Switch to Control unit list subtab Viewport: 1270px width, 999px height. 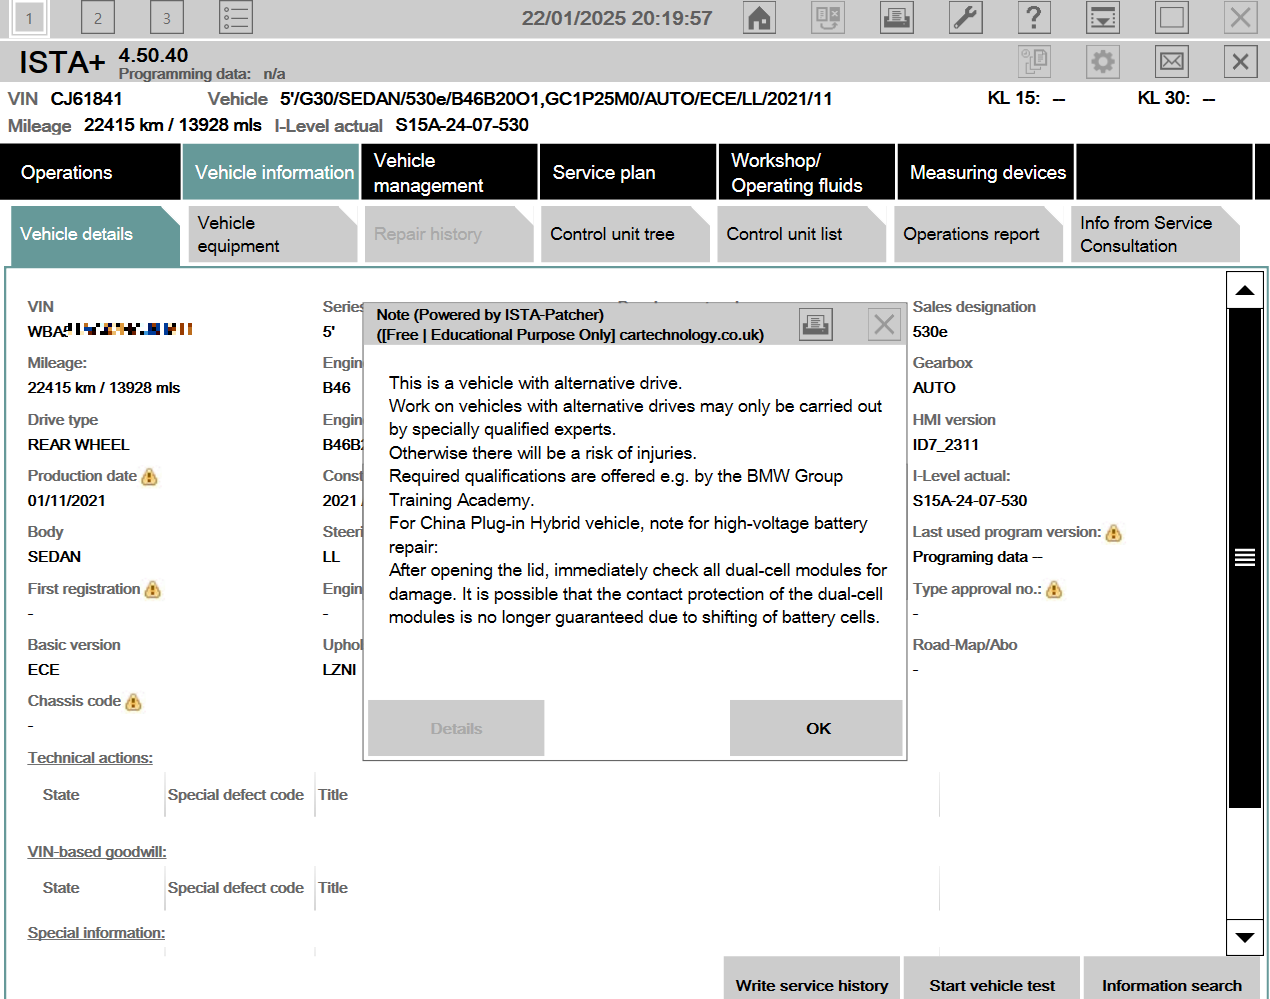[801, 234]
